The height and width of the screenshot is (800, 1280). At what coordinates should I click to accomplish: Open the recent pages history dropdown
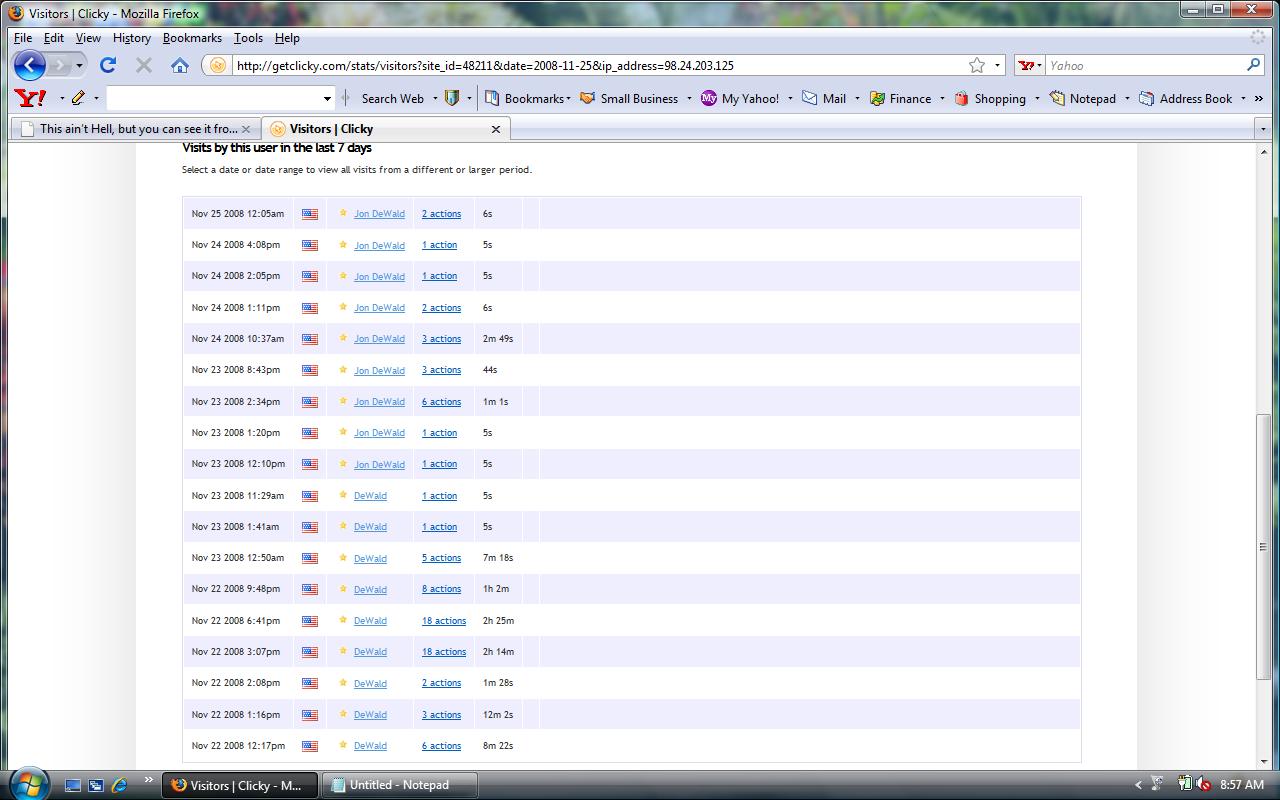click(79, 66)
